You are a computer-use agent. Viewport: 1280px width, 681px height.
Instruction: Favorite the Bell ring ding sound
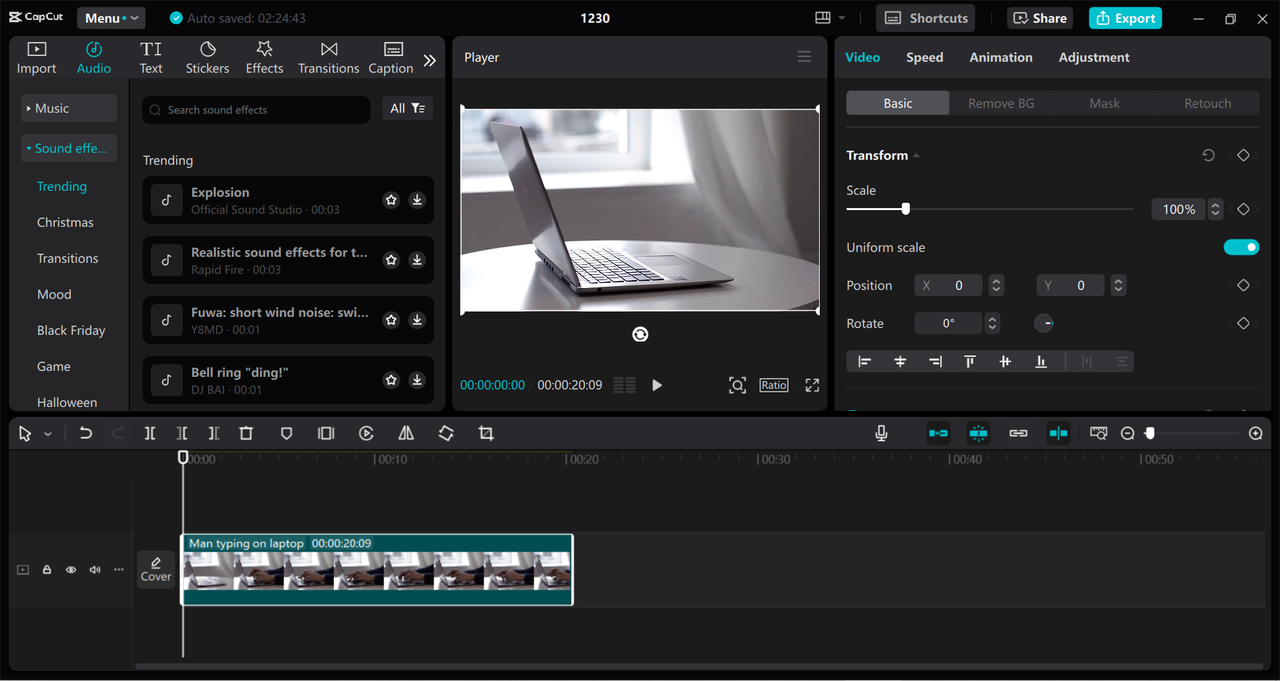391,380
